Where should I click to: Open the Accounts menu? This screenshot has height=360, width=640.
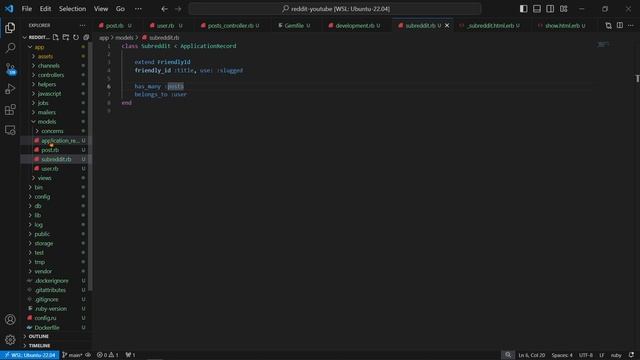pos(10,320)
